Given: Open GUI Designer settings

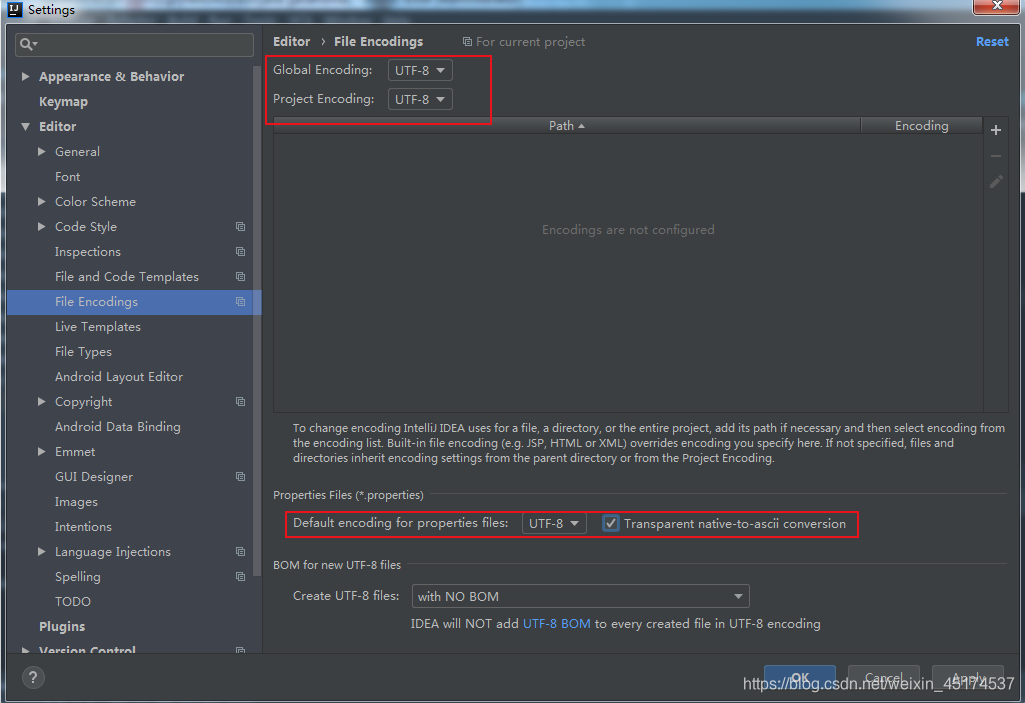Looking at the screenshot, I should [x=93, y=477].
